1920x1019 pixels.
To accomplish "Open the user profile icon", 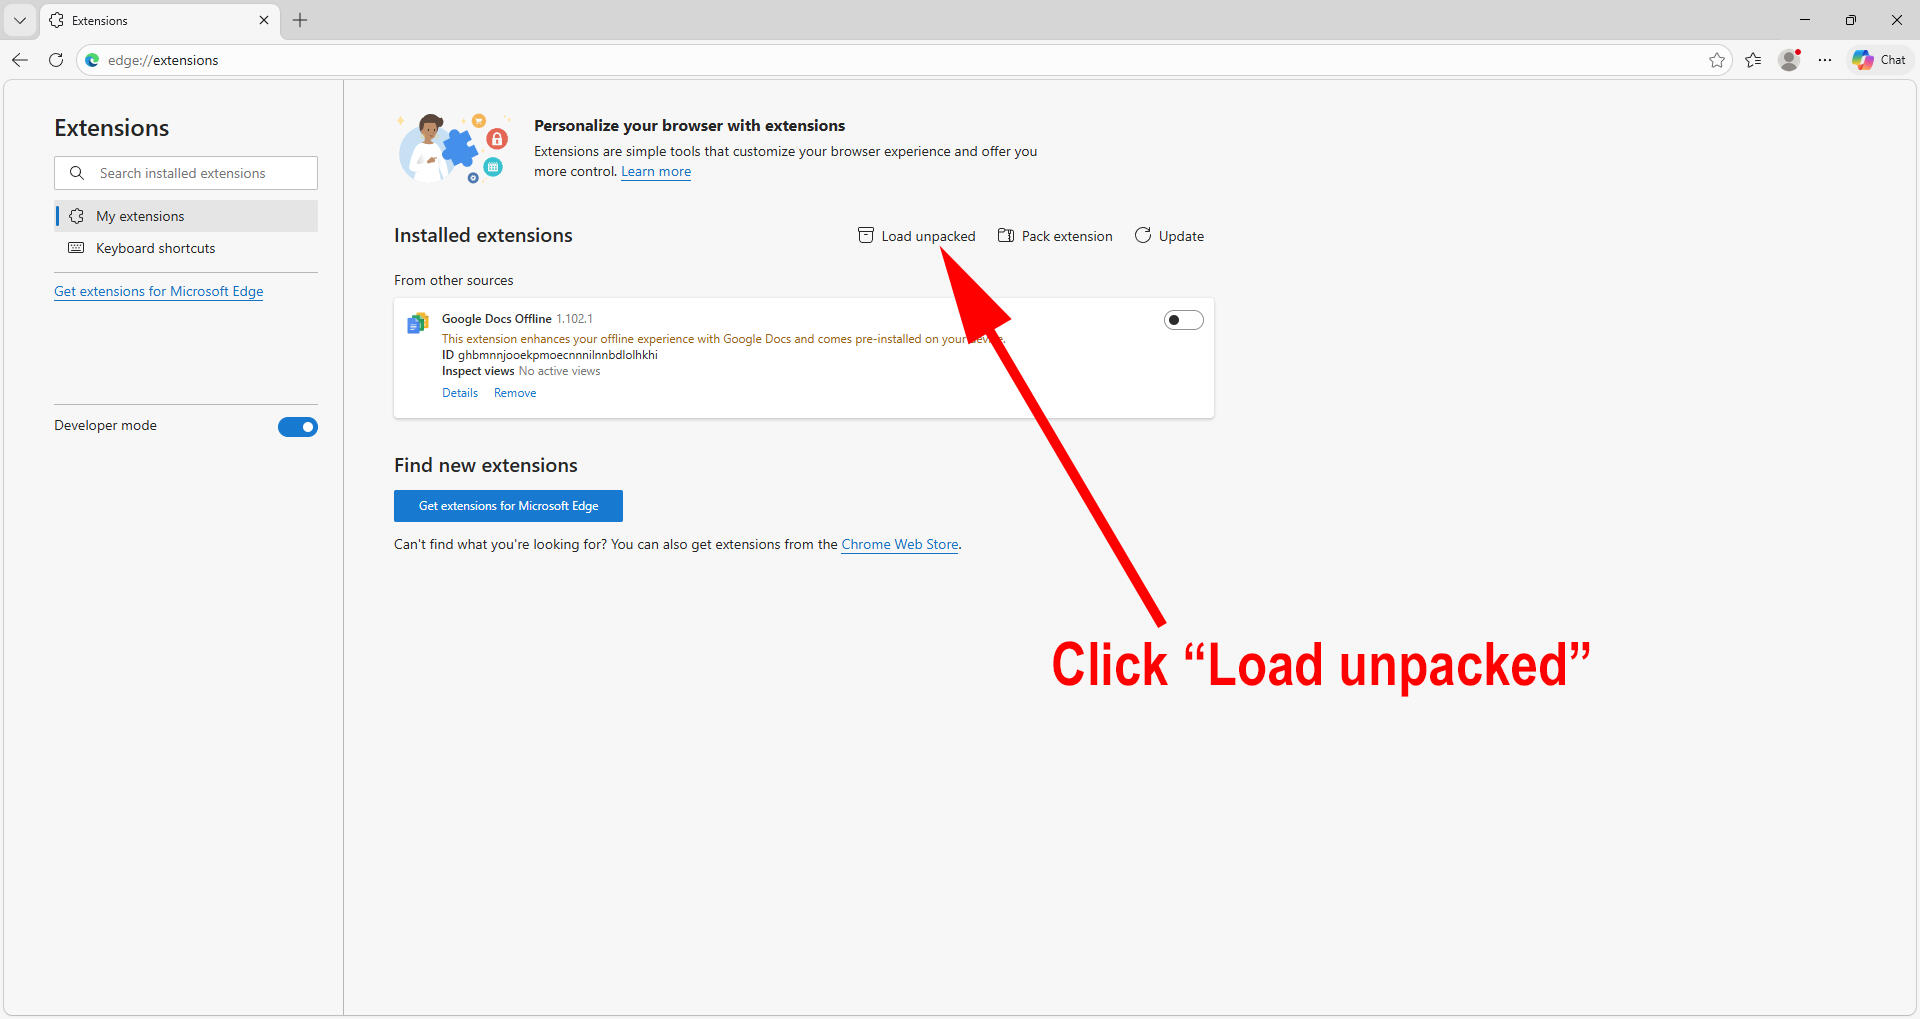I will pyautogui.click(x=1789, y=60).
